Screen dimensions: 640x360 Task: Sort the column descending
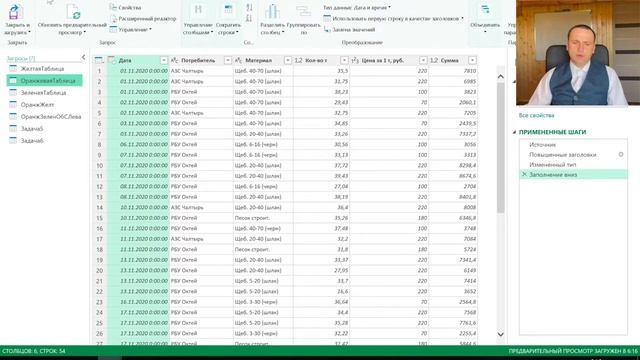(x=249, y=18)
